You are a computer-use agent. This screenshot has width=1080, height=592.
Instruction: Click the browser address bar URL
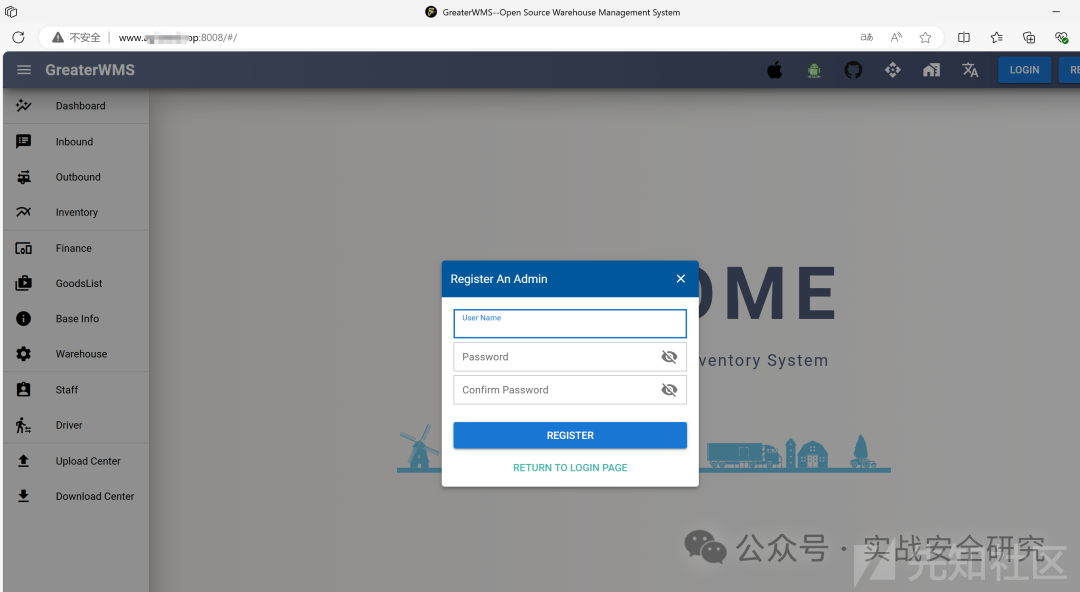(x=178, y=37)
